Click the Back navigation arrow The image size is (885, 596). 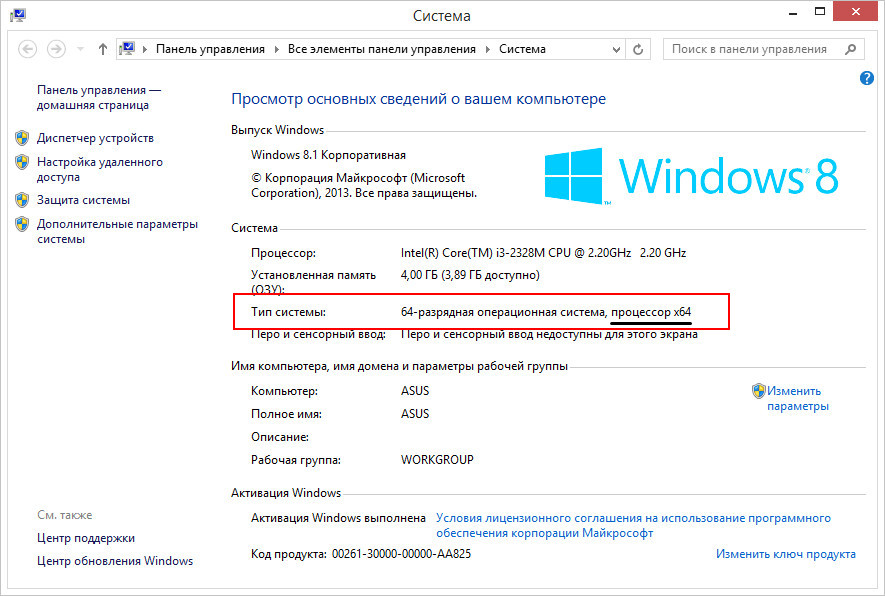[28, 49]
